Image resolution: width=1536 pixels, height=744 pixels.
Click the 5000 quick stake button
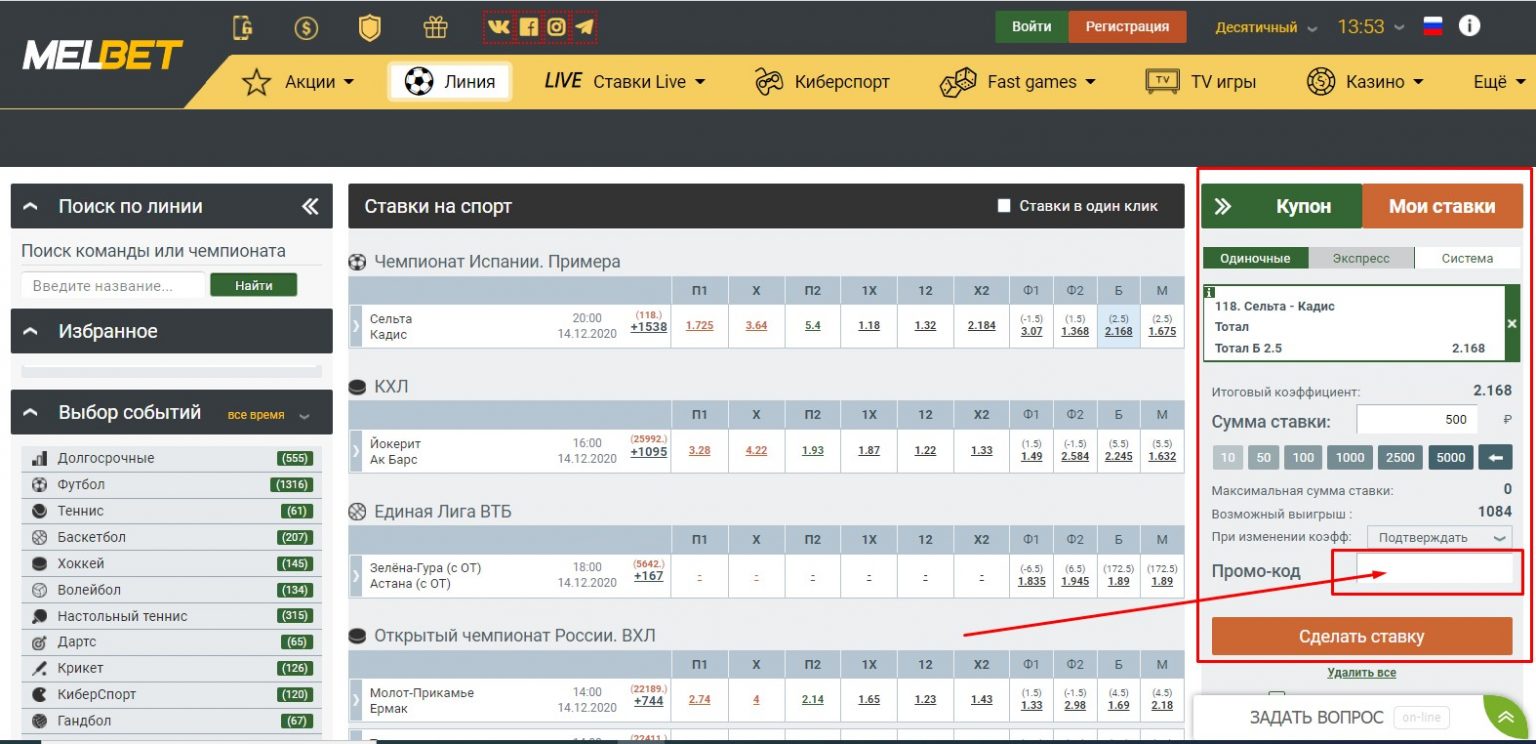[x=1451, y=458]
